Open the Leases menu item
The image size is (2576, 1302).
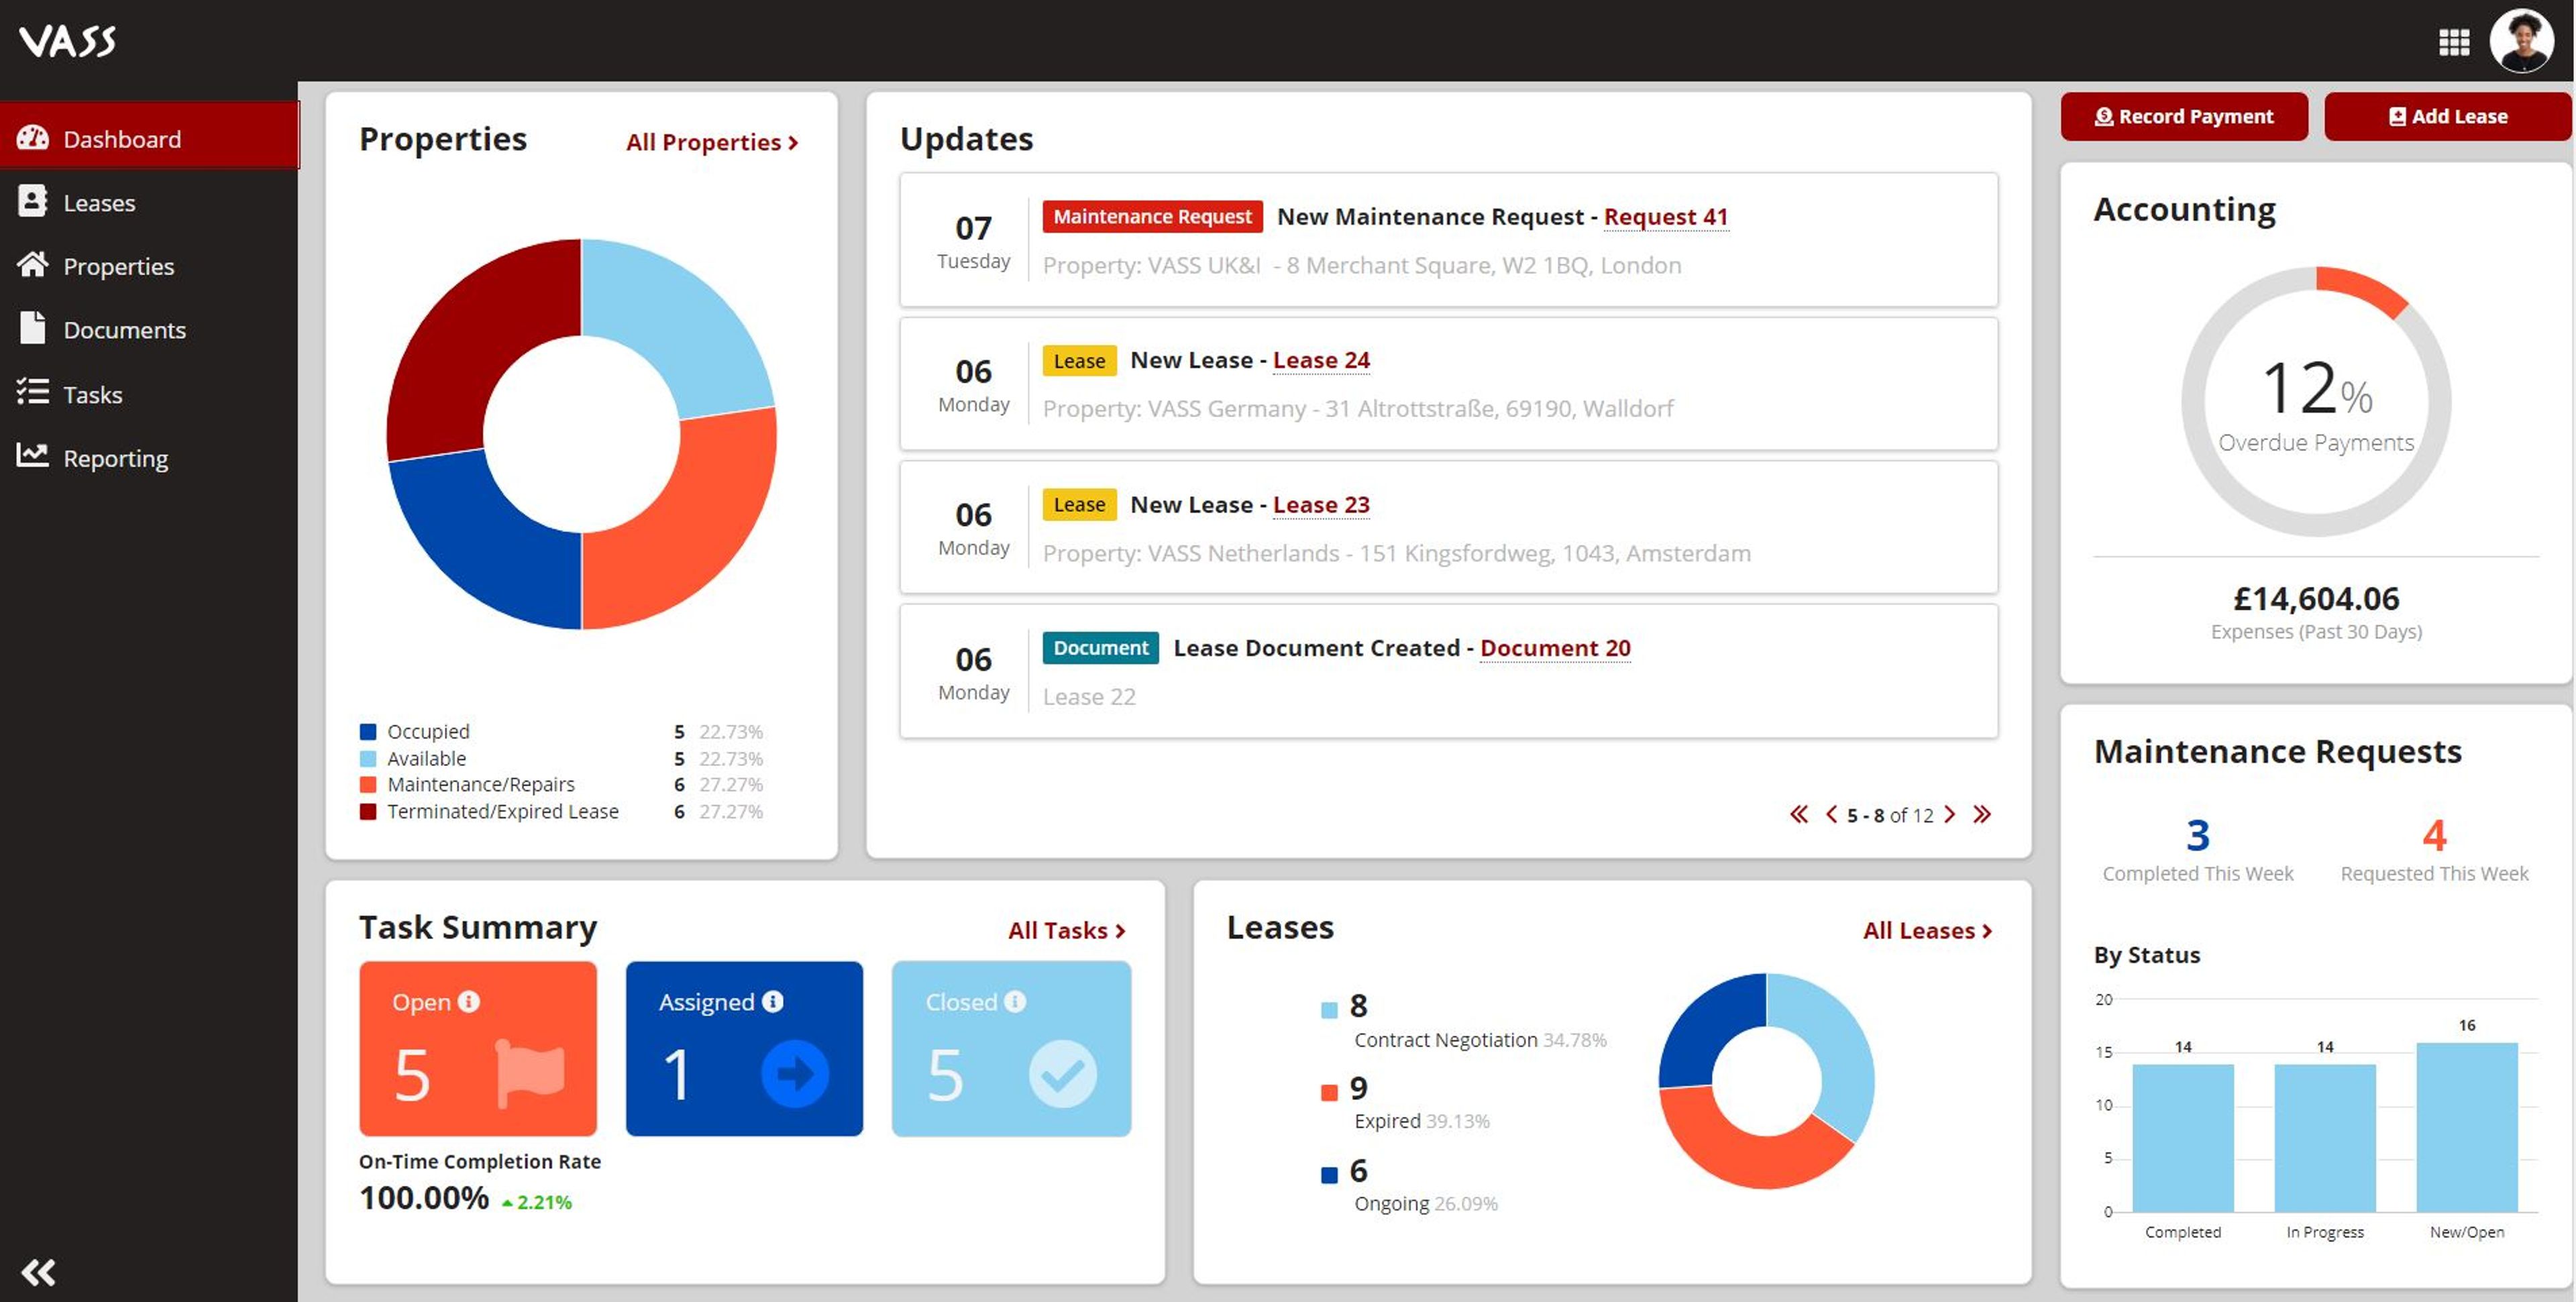pyautogui.click(x=149, y=202)
